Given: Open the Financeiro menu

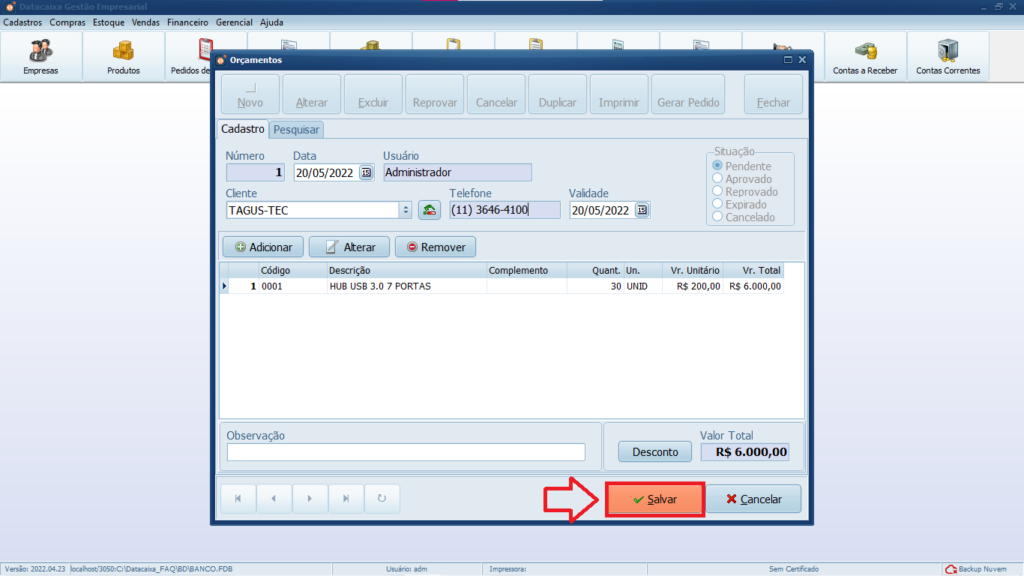Looking at the screenshot, I should [x=187, y=22].
